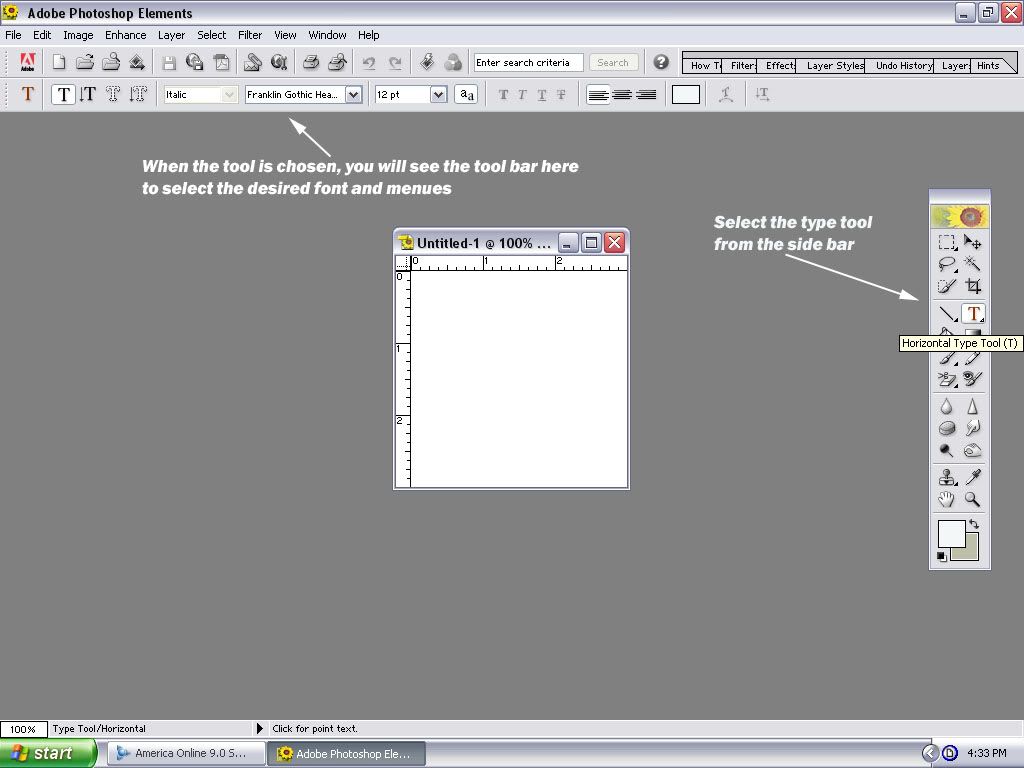This screenshot has width=1024, height=768.
Task: Open the 12 pt font size dropdown
Action: pyautogui.click(x=438, y=95)
